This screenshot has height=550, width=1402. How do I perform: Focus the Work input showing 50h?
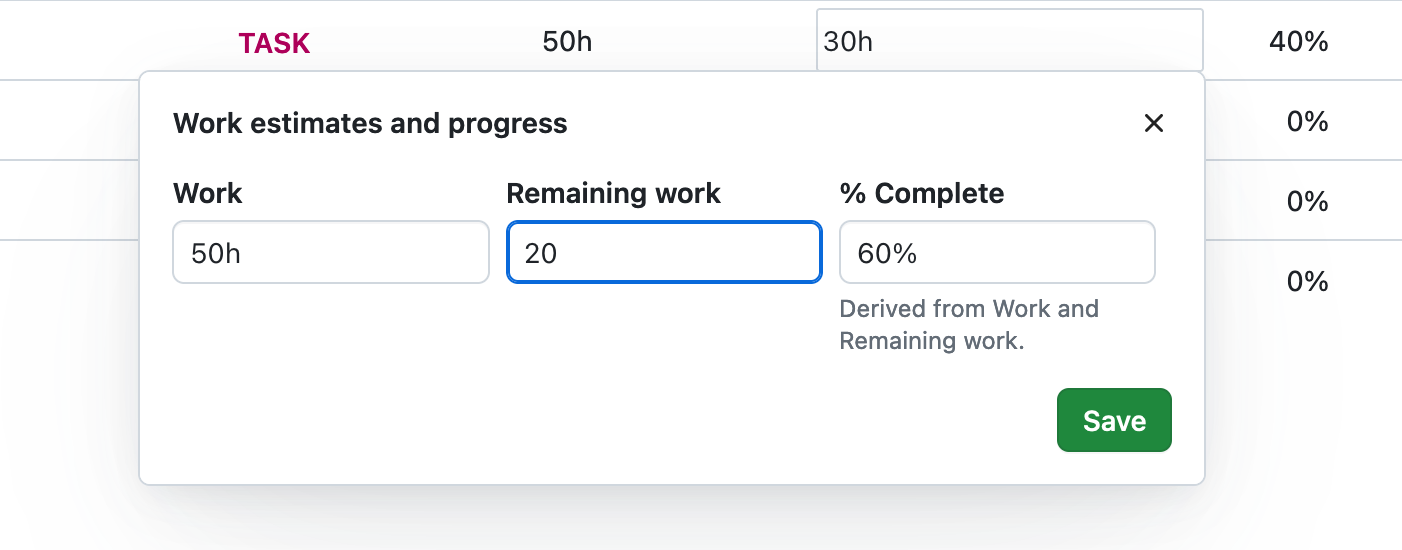coord(330,253)
